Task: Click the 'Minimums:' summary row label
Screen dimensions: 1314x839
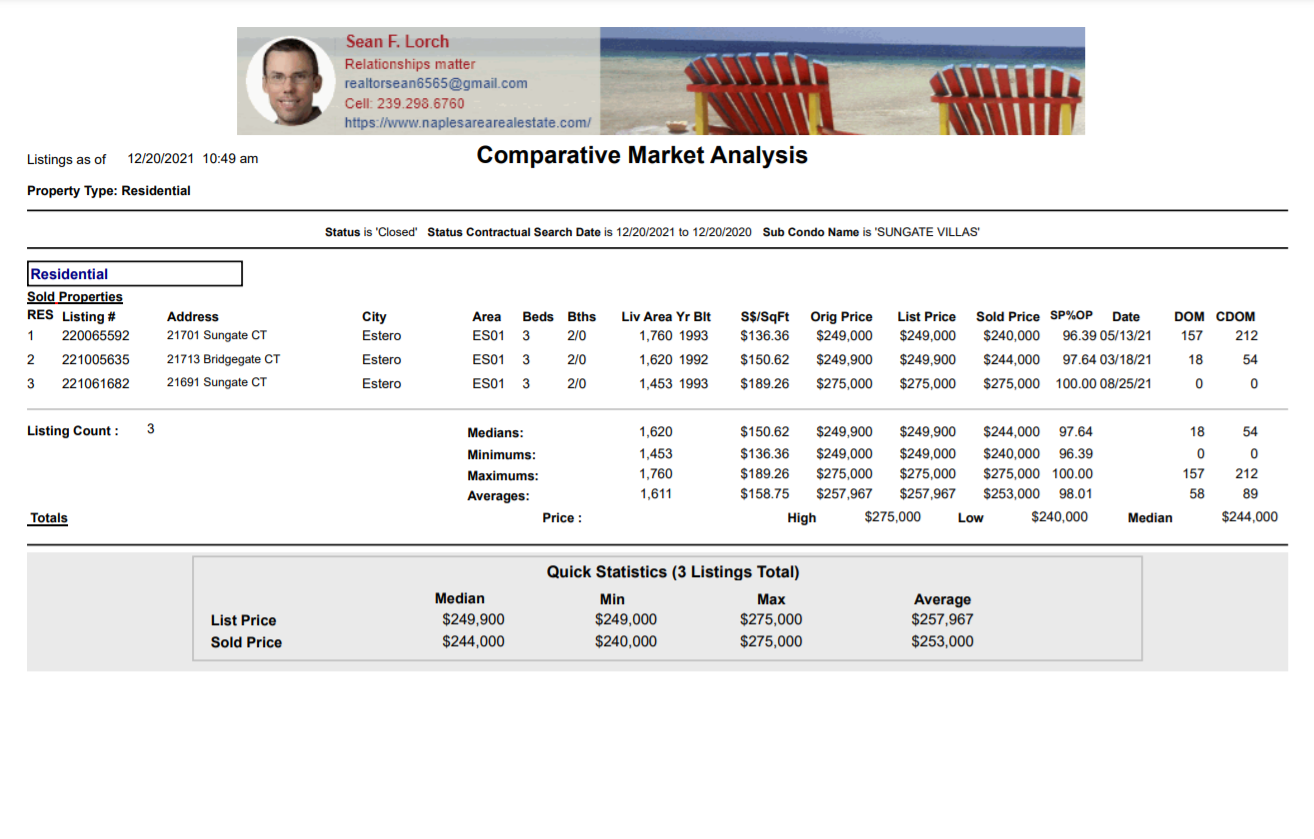Action: [502, 455]
